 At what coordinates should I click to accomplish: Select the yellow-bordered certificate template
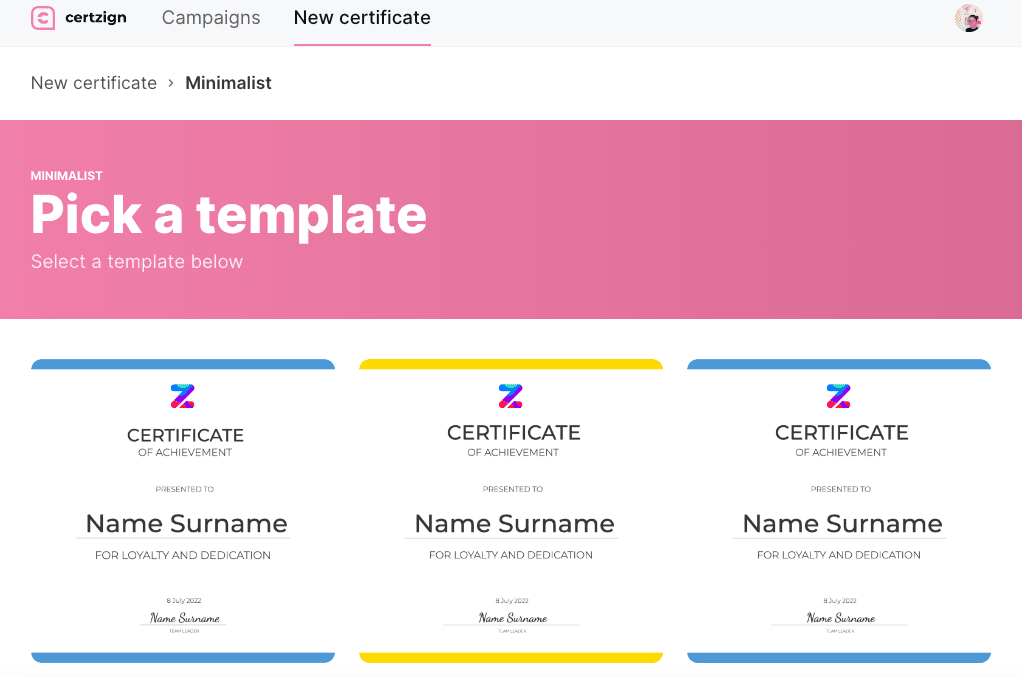(x=511, y=510)
